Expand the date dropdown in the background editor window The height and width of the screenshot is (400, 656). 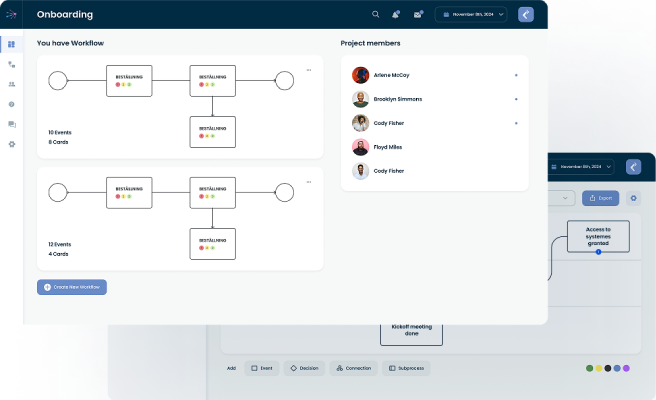click(581, 167)
